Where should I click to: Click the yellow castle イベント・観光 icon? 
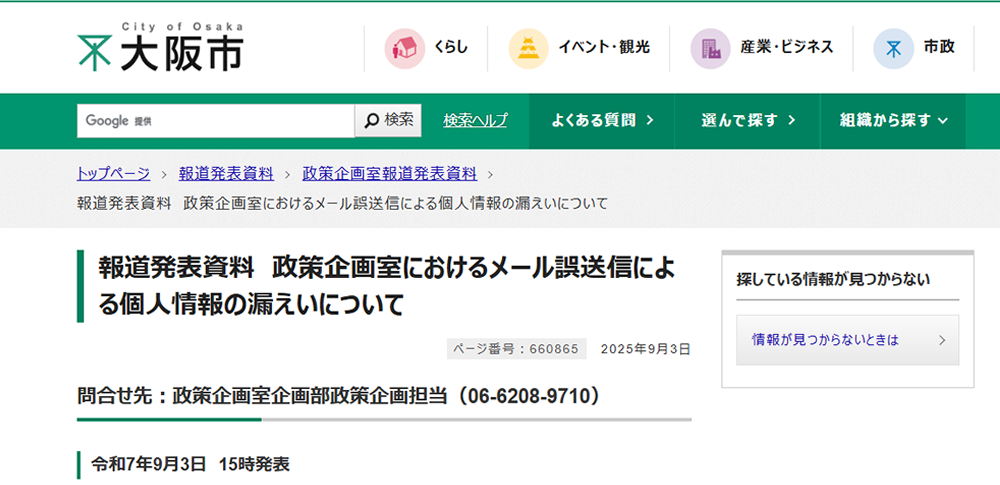(x=529, y=48)
